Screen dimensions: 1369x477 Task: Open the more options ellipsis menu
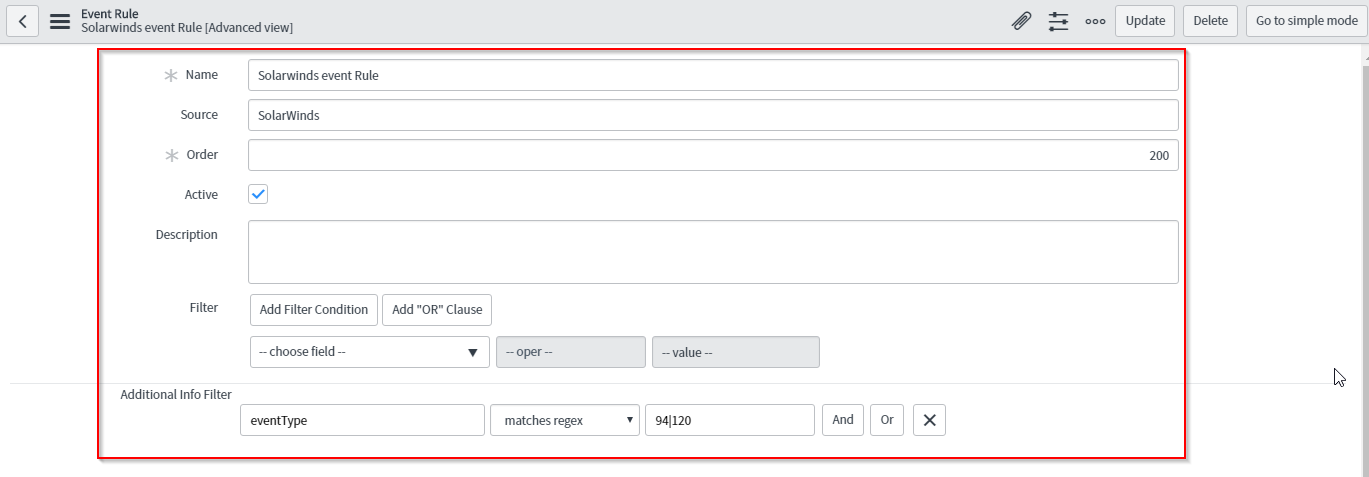pyautogui.click(x=1095, y=21)
